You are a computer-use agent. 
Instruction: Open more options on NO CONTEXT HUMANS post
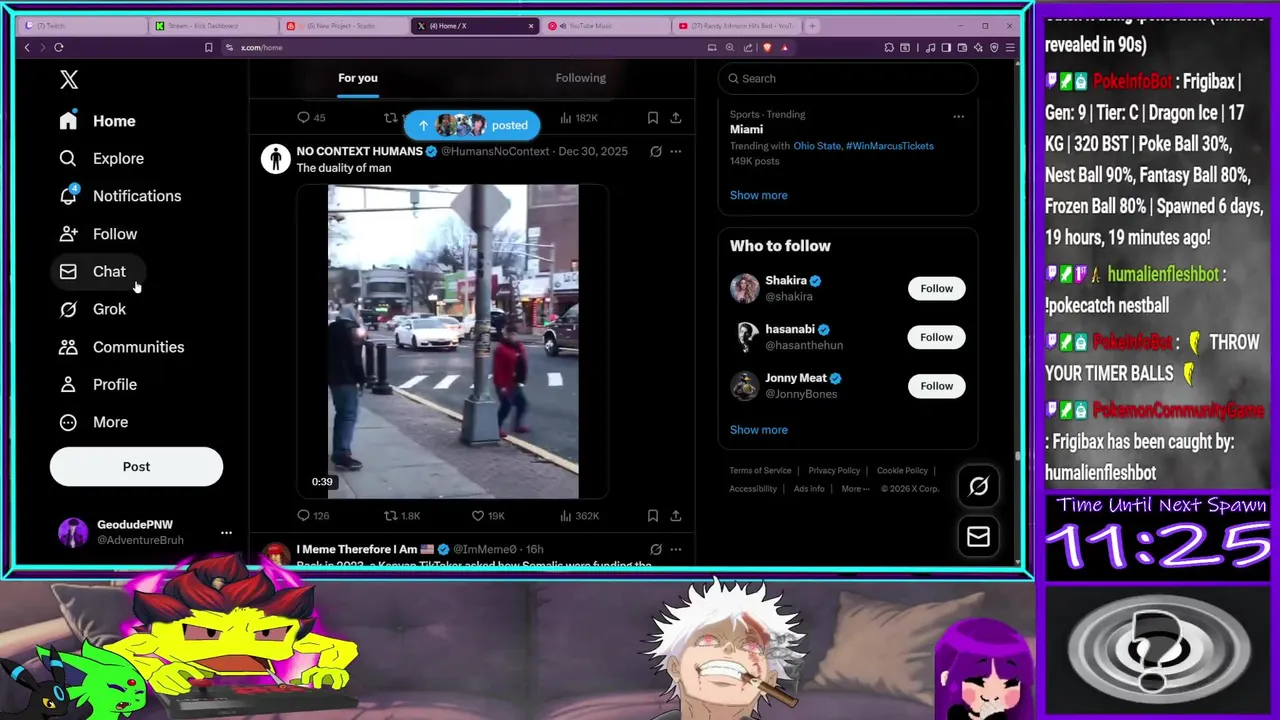click(676, 152)
